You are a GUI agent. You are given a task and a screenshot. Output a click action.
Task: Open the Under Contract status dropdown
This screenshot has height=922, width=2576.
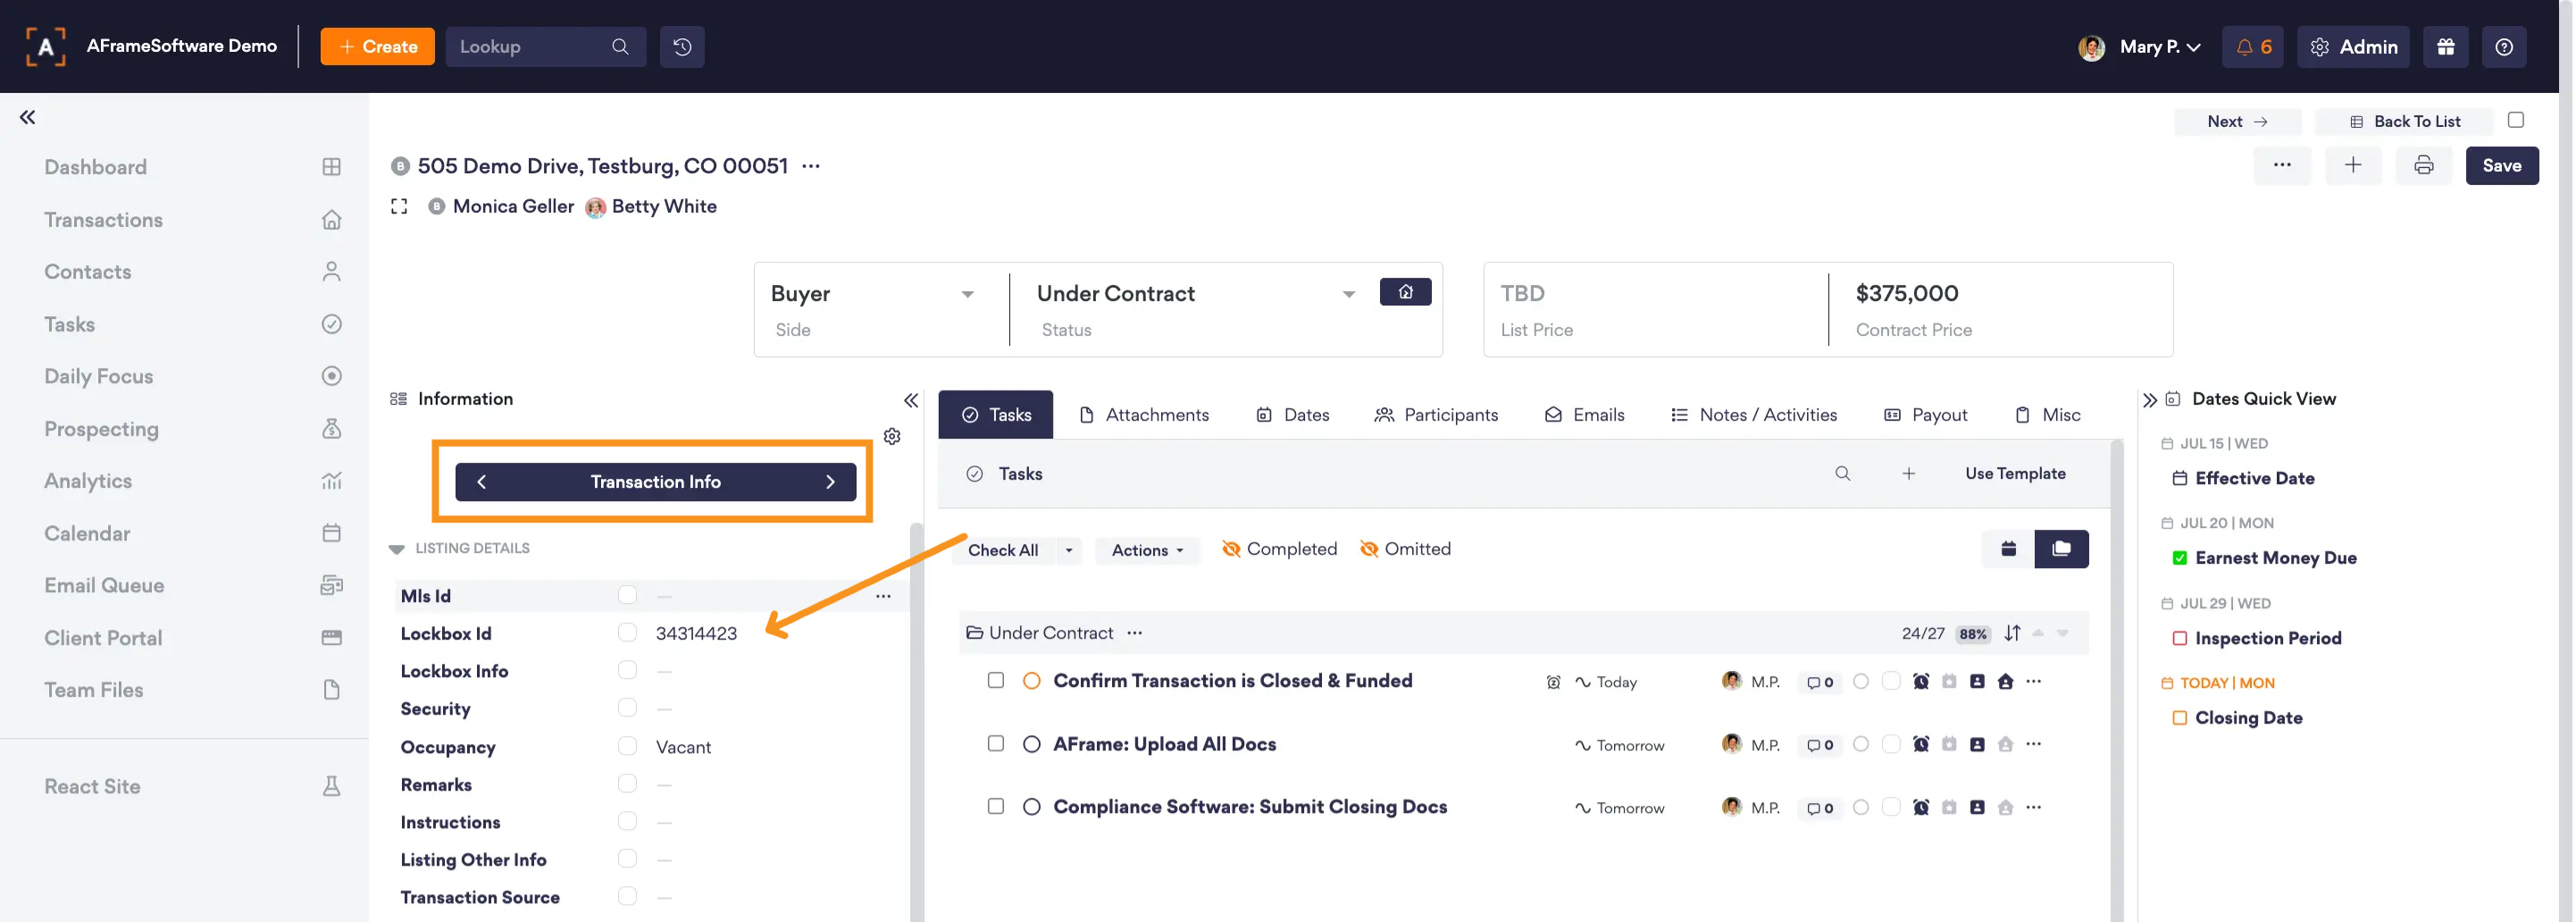(x=1195, y=294)
